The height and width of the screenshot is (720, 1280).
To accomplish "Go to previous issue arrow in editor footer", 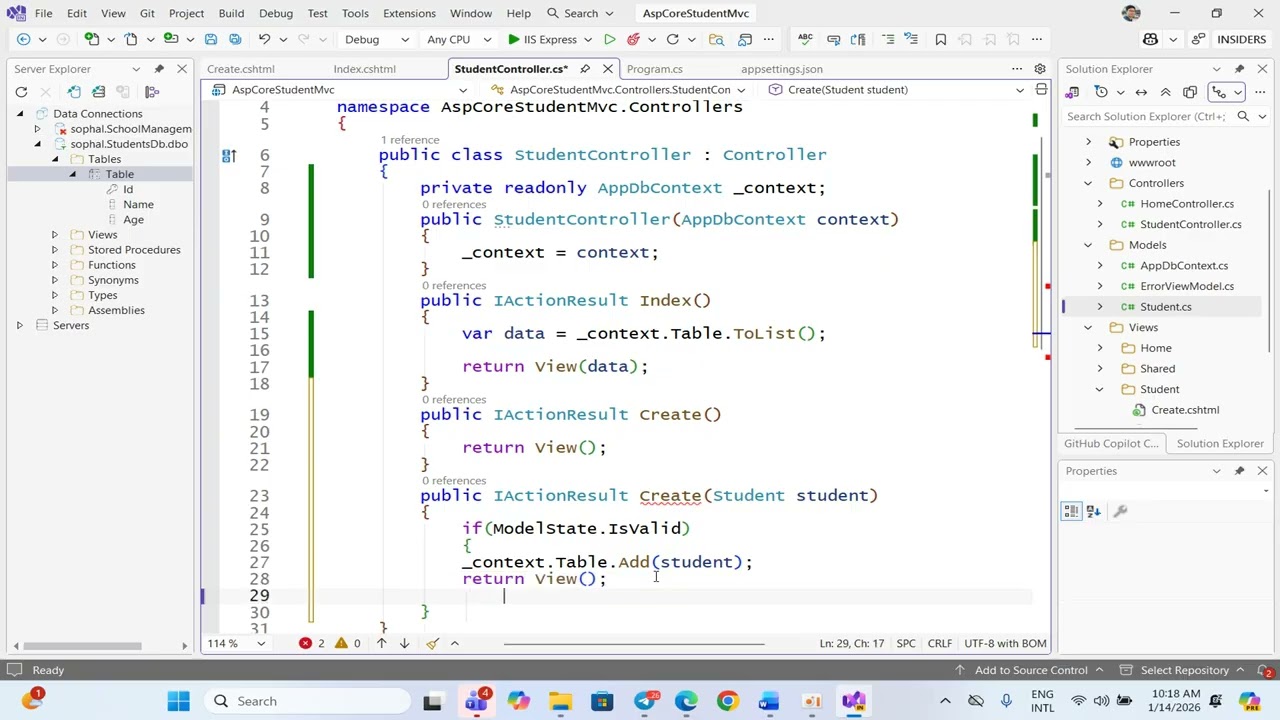I will pyautogui.click(x=381, y=643).
